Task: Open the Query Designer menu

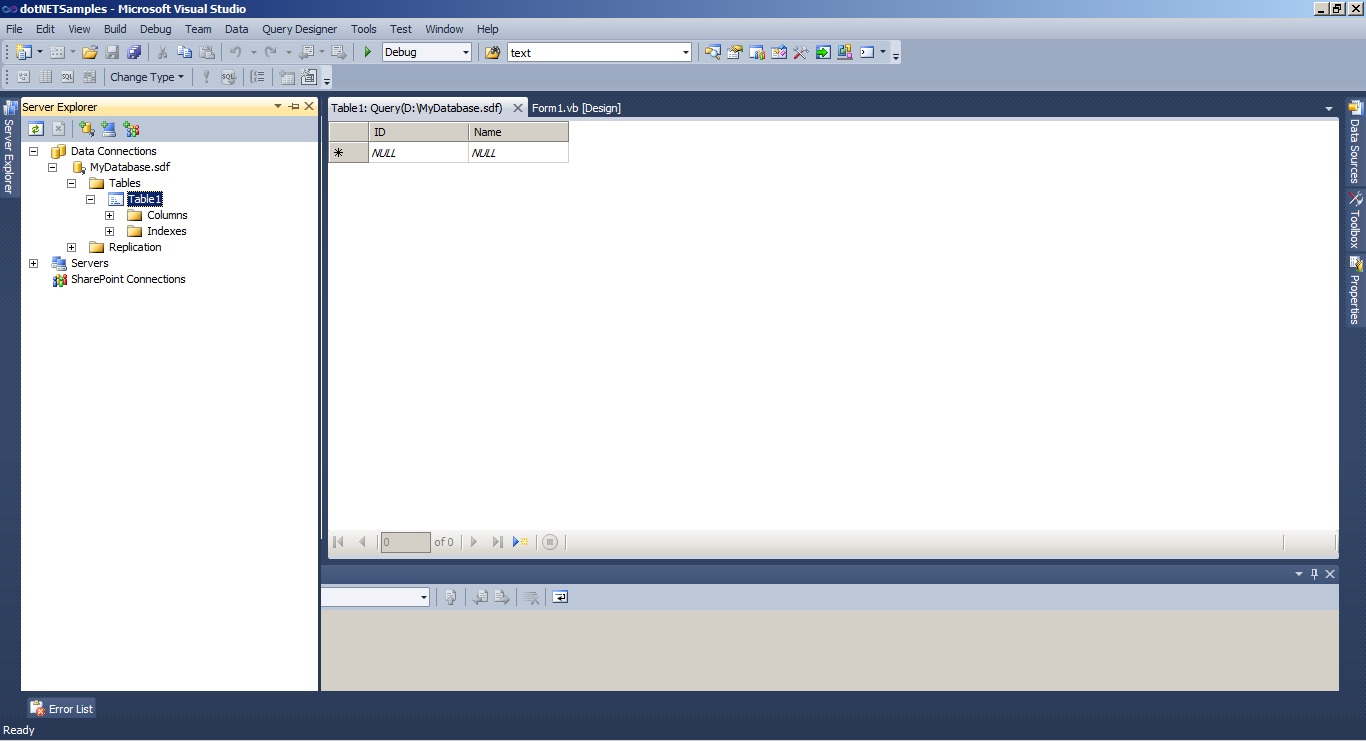Action: (x=299, y=29)
